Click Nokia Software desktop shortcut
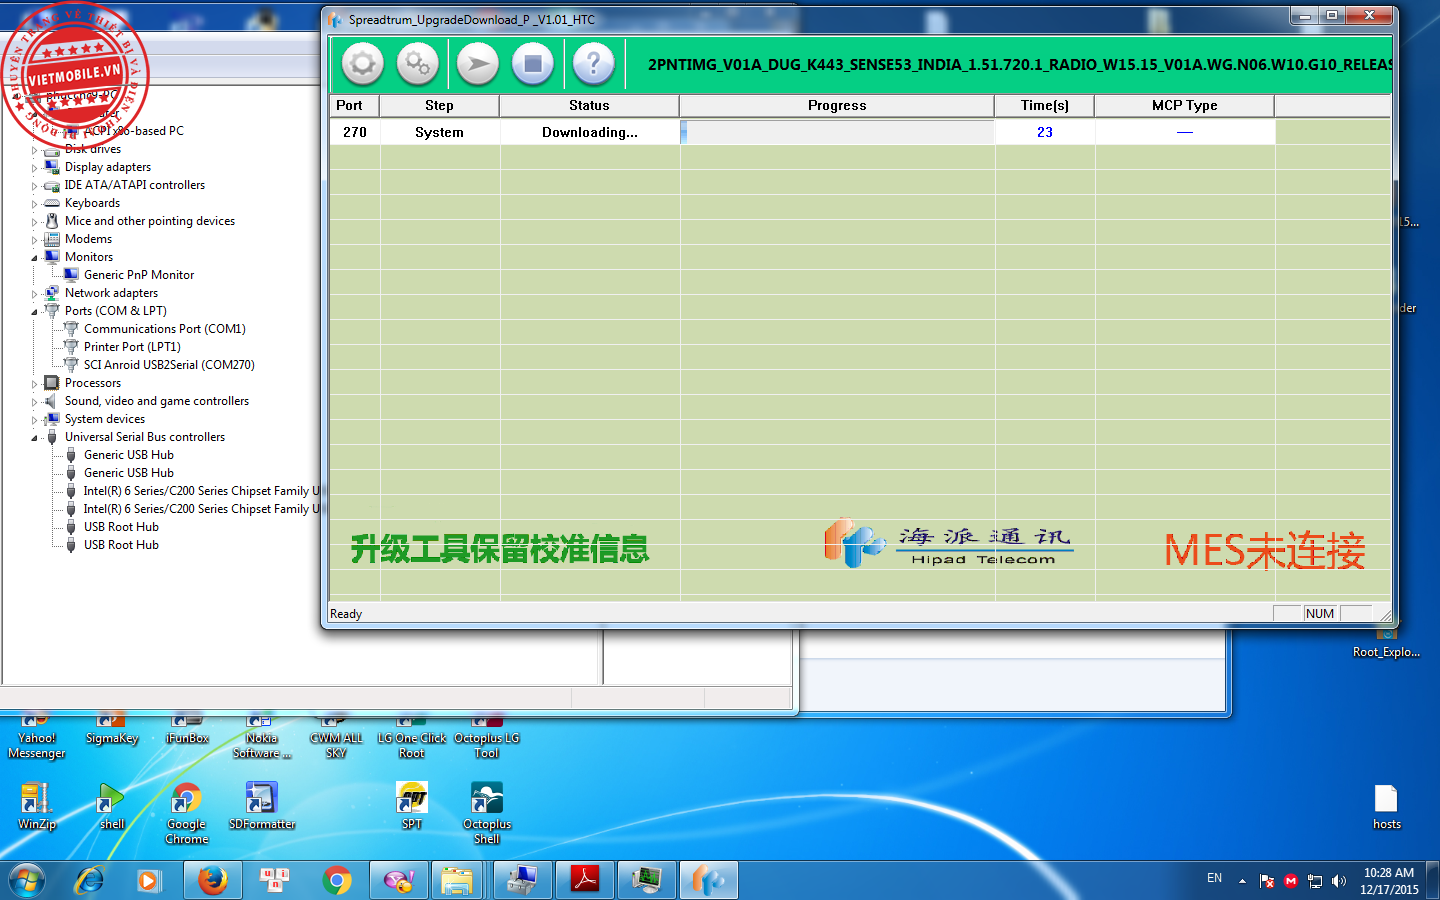Viewport: 1440px width, 900px height. point(262,737)
